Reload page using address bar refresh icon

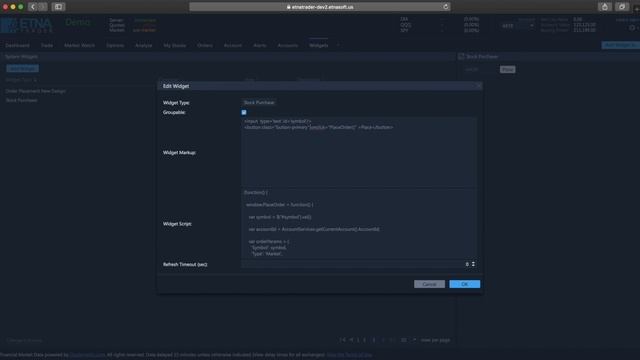(446, 7)
